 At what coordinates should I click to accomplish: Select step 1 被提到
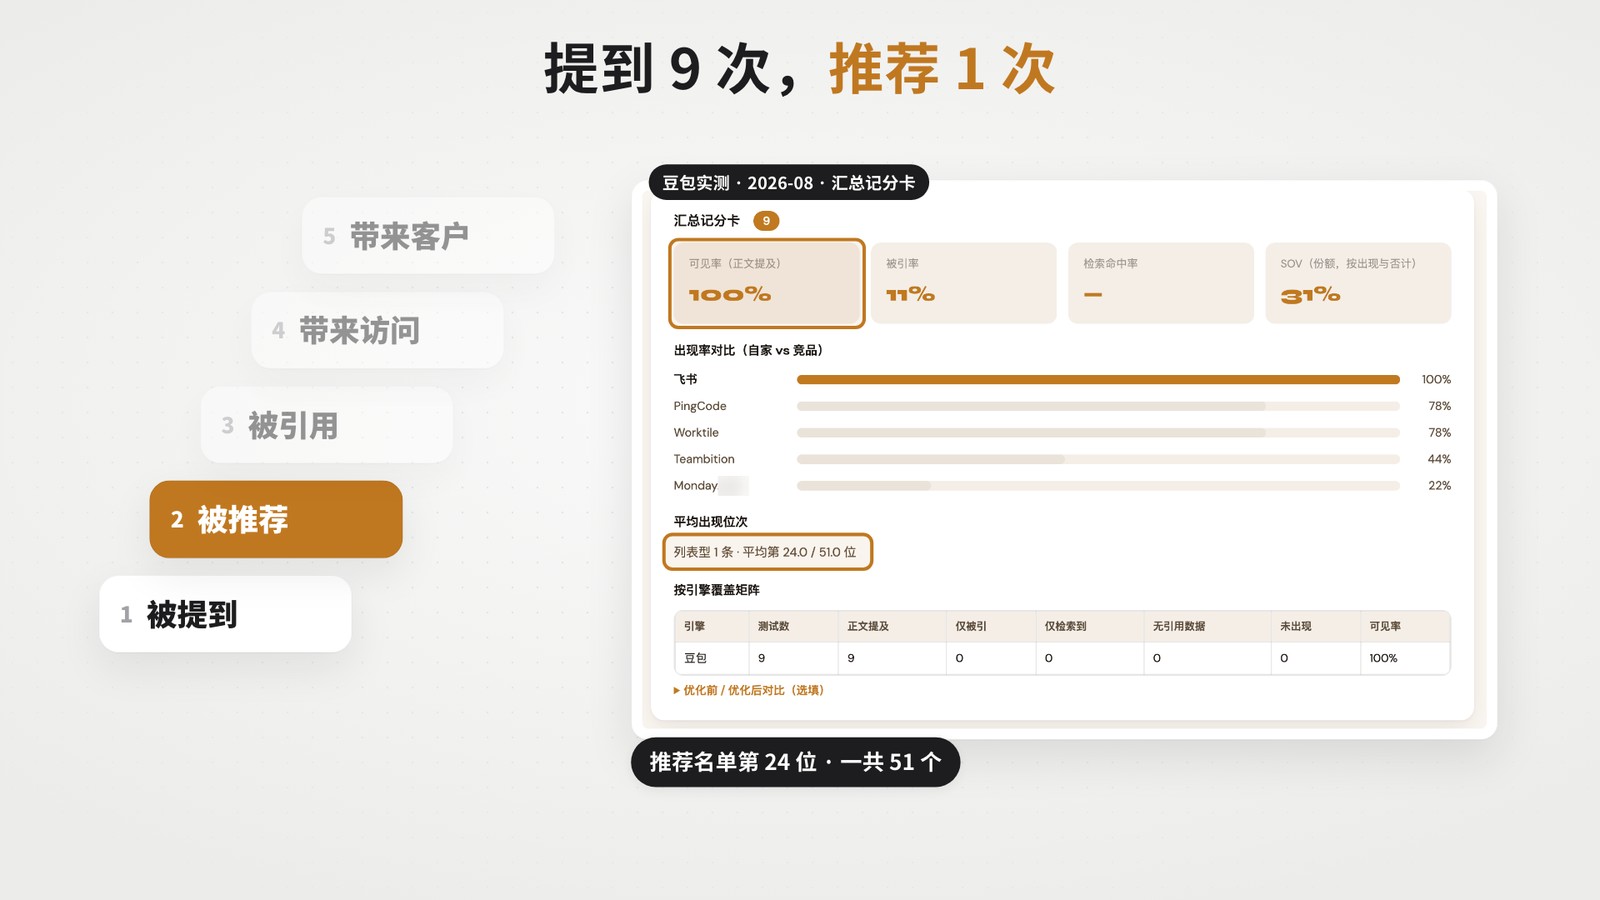225,614
